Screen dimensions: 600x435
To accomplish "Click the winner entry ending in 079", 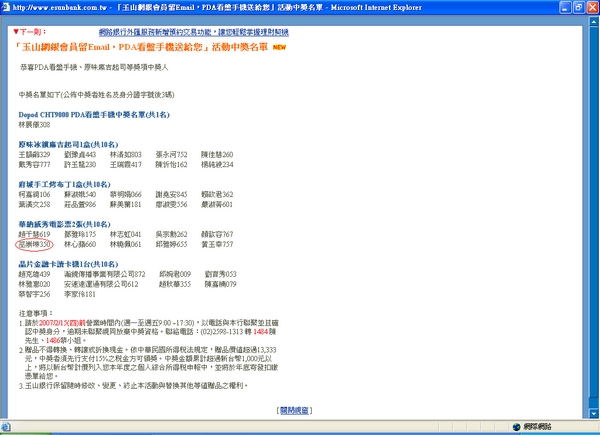I will tap(221, 284).
